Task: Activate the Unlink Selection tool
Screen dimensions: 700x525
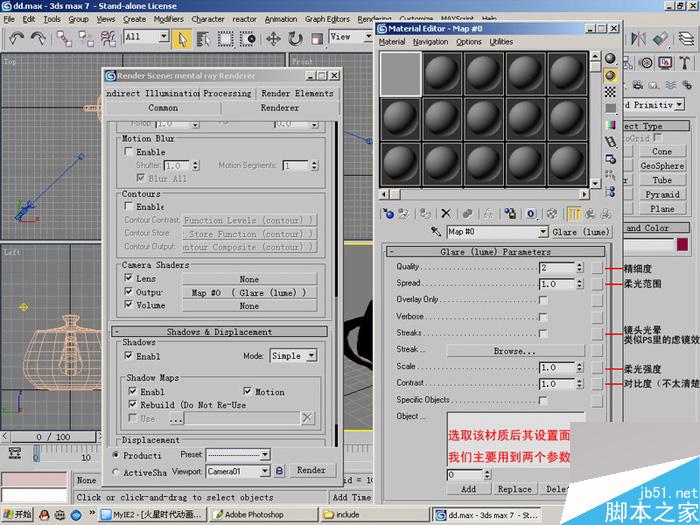Action: click(x=86, y=39)
